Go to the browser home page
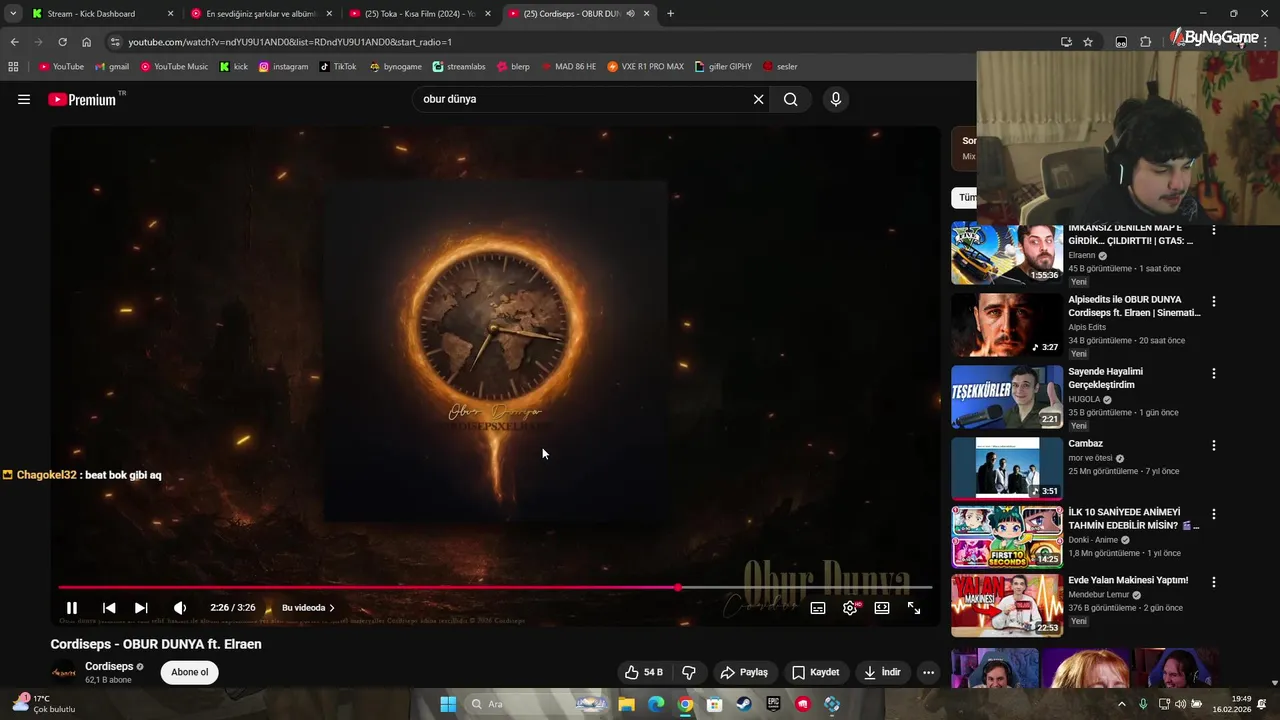Viewport: 1280px width, 720px height. [x=87, y=42]
